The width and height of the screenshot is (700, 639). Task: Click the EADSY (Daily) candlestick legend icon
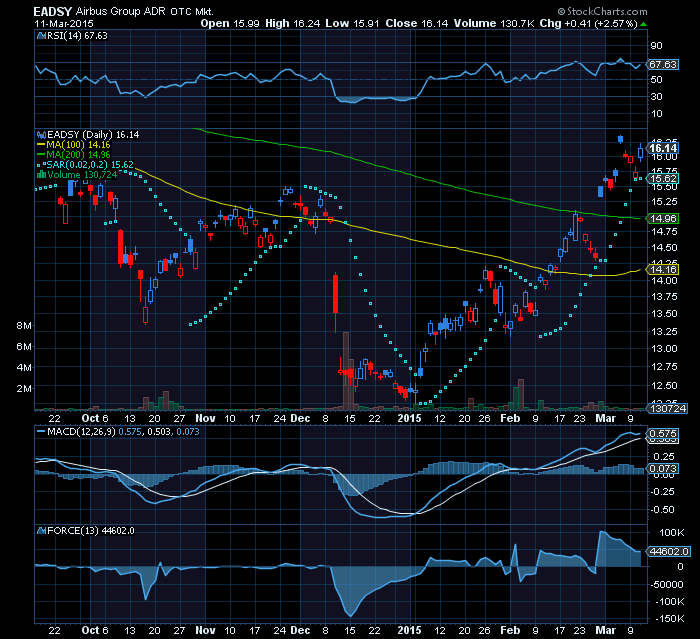(x=42, y=134)
